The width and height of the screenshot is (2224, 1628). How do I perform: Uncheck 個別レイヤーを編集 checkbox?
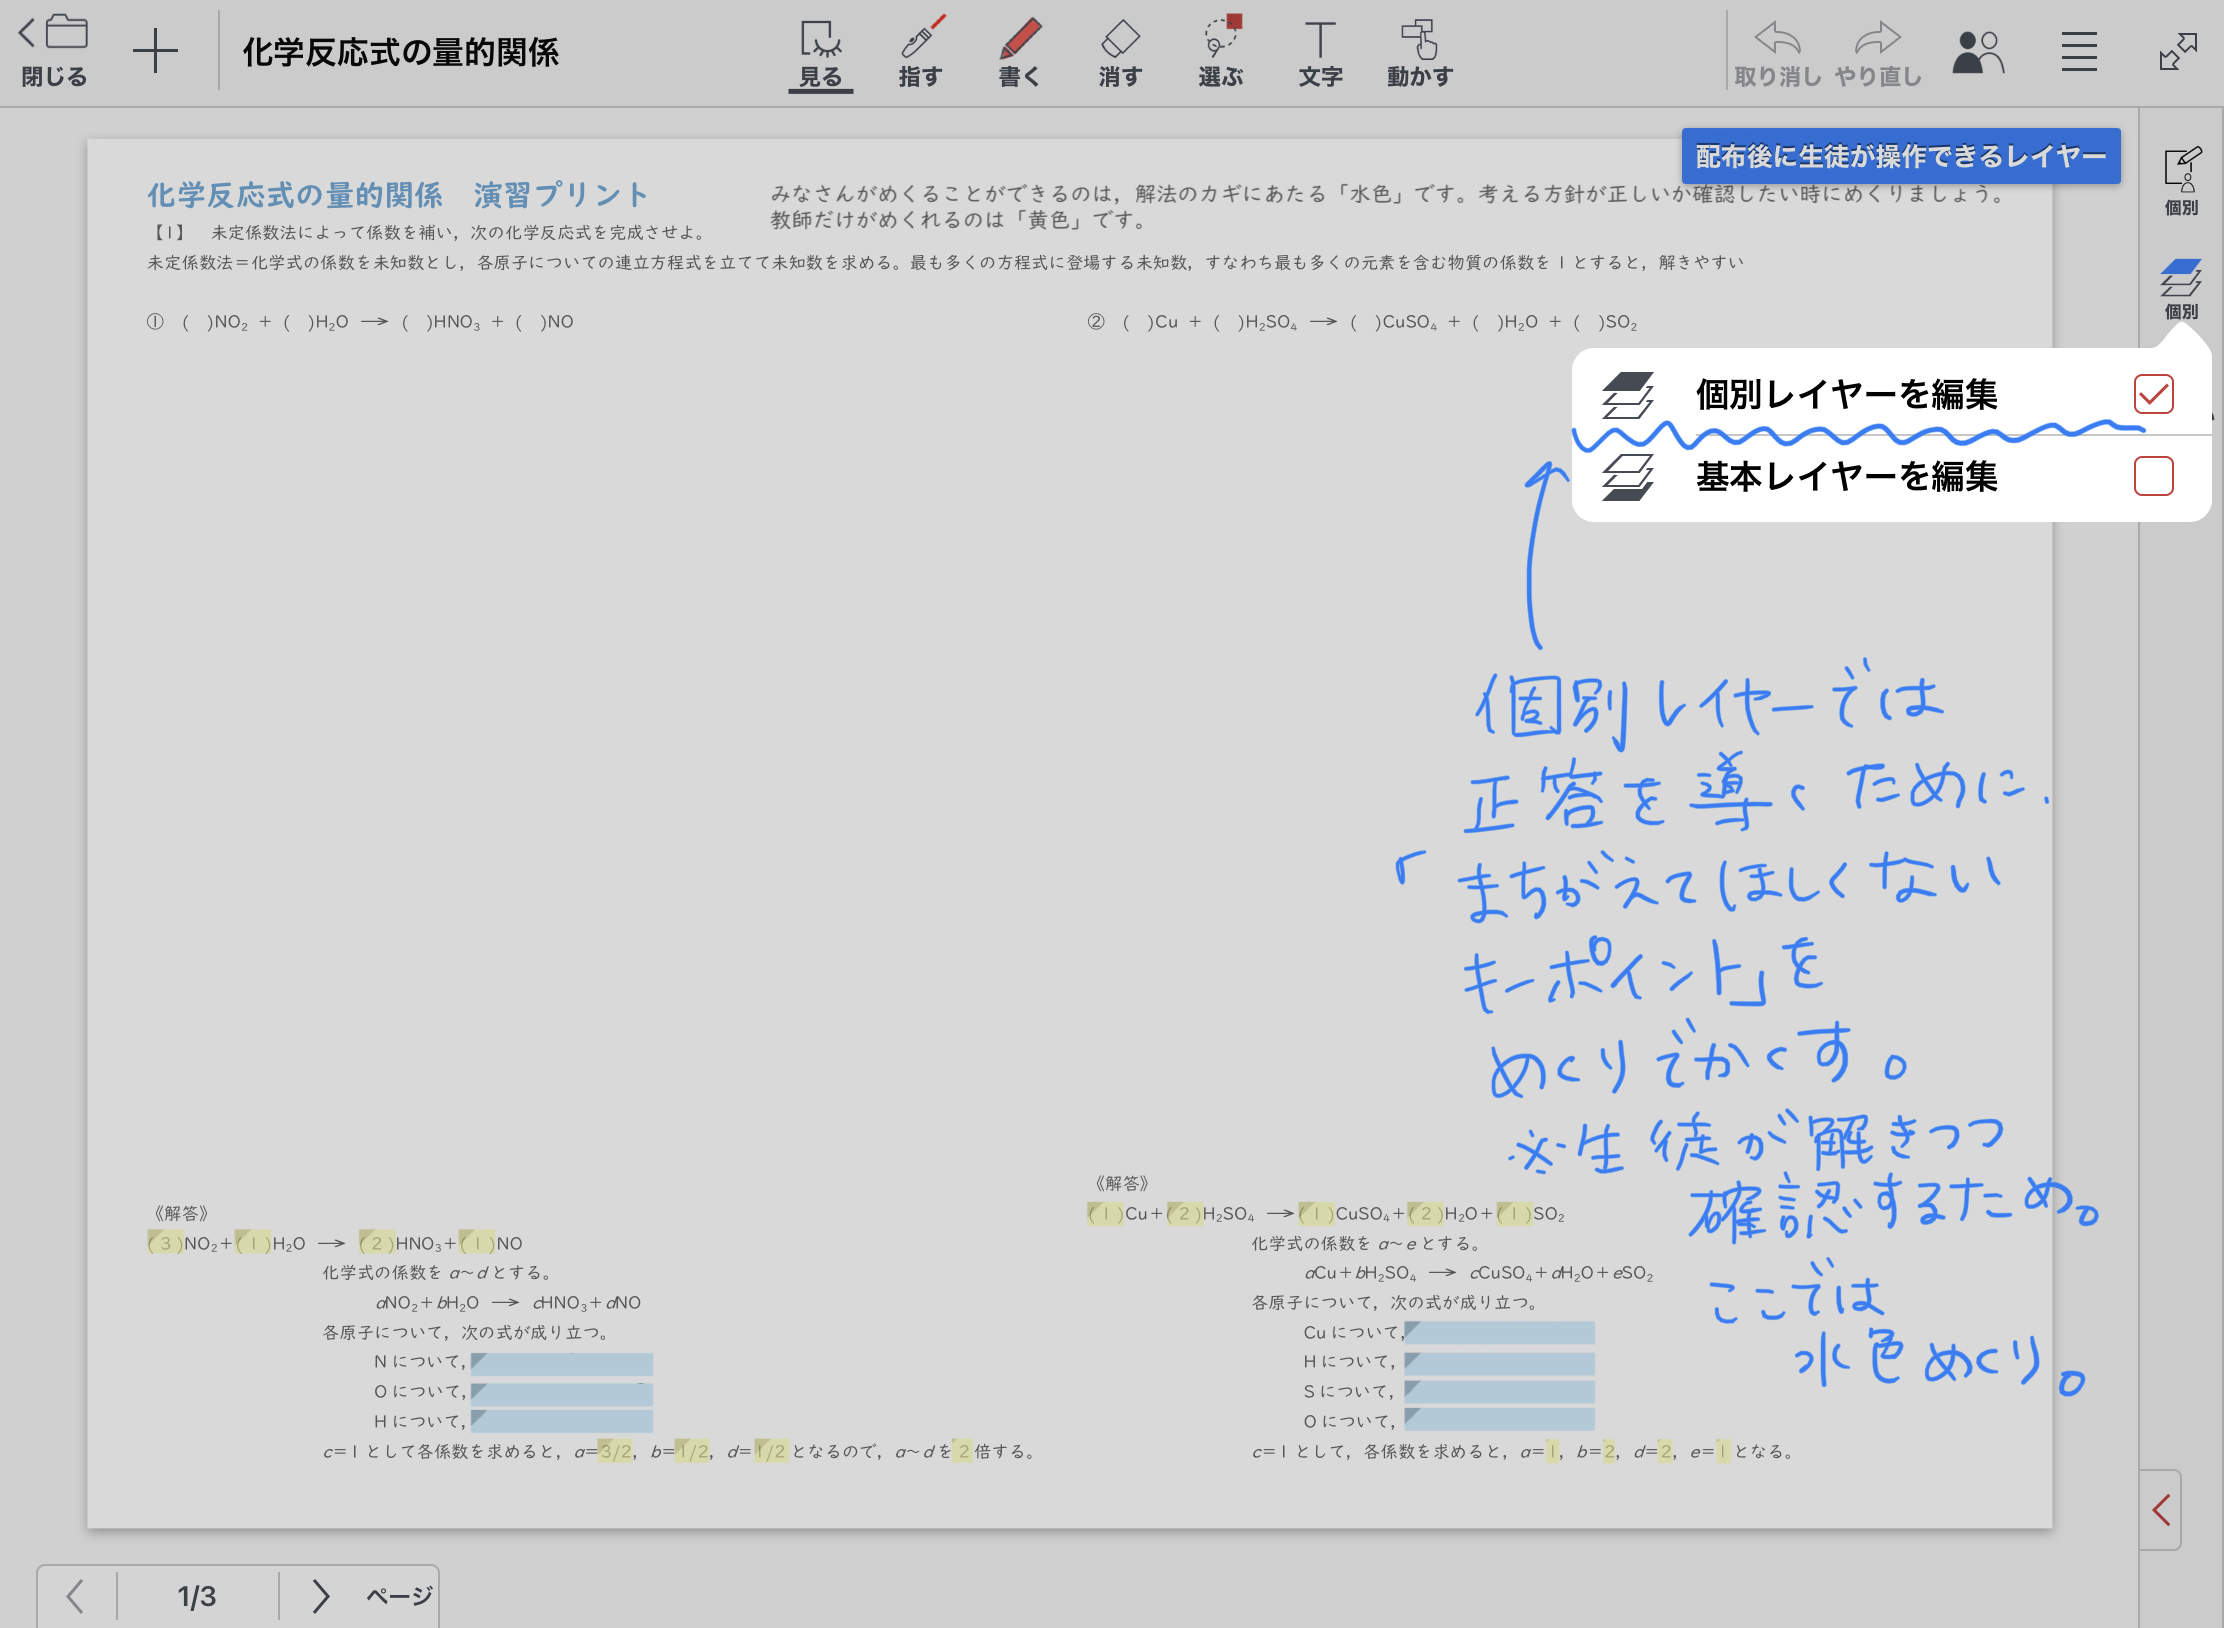(2153, 394)
